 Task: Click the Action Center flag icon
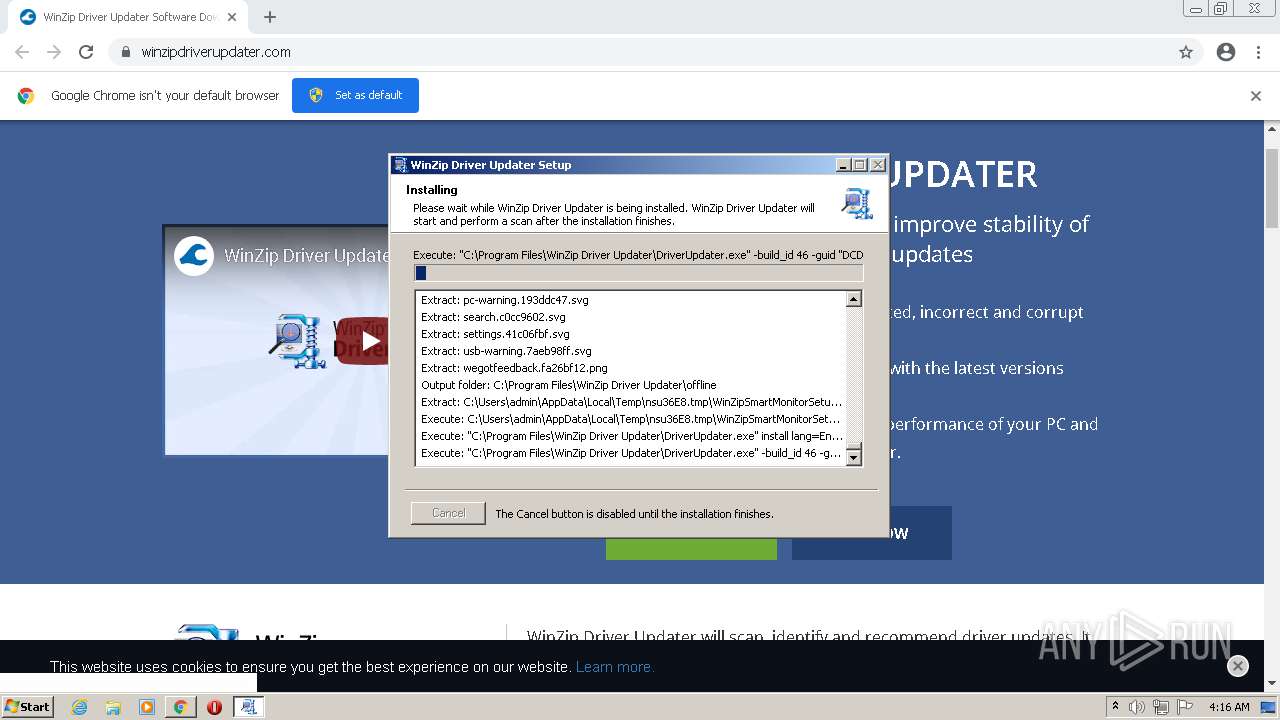pos(1185,707)
